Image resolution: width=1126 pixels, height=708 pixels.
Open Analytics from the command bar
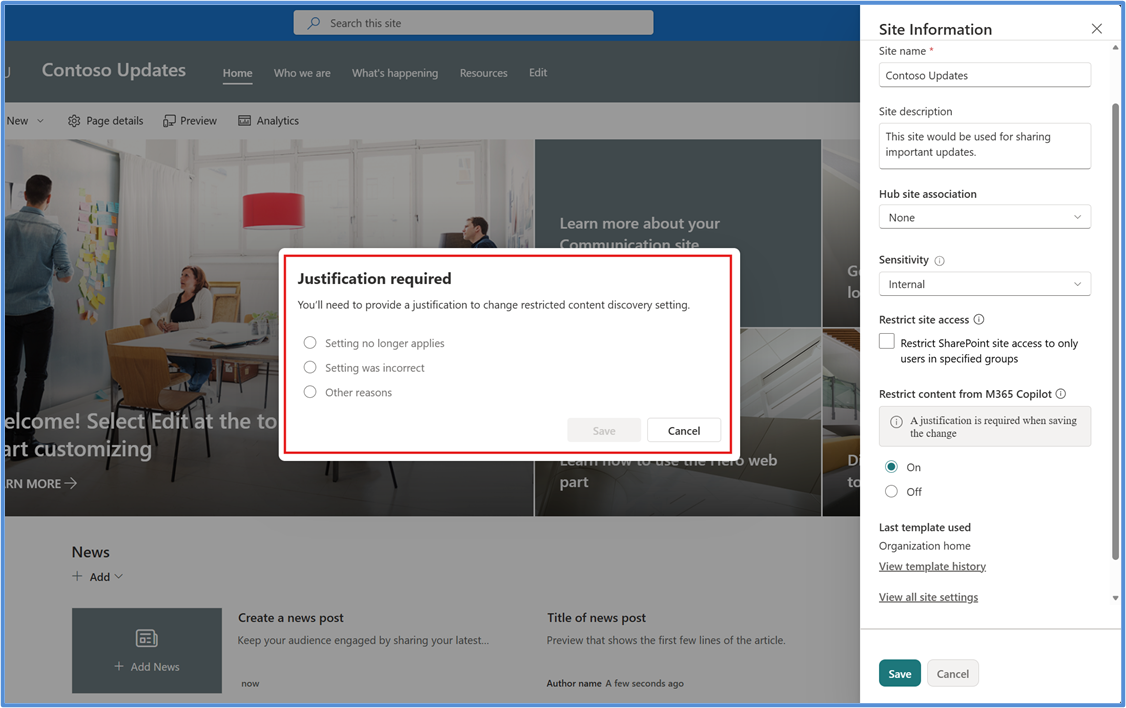tap(268, 120)
